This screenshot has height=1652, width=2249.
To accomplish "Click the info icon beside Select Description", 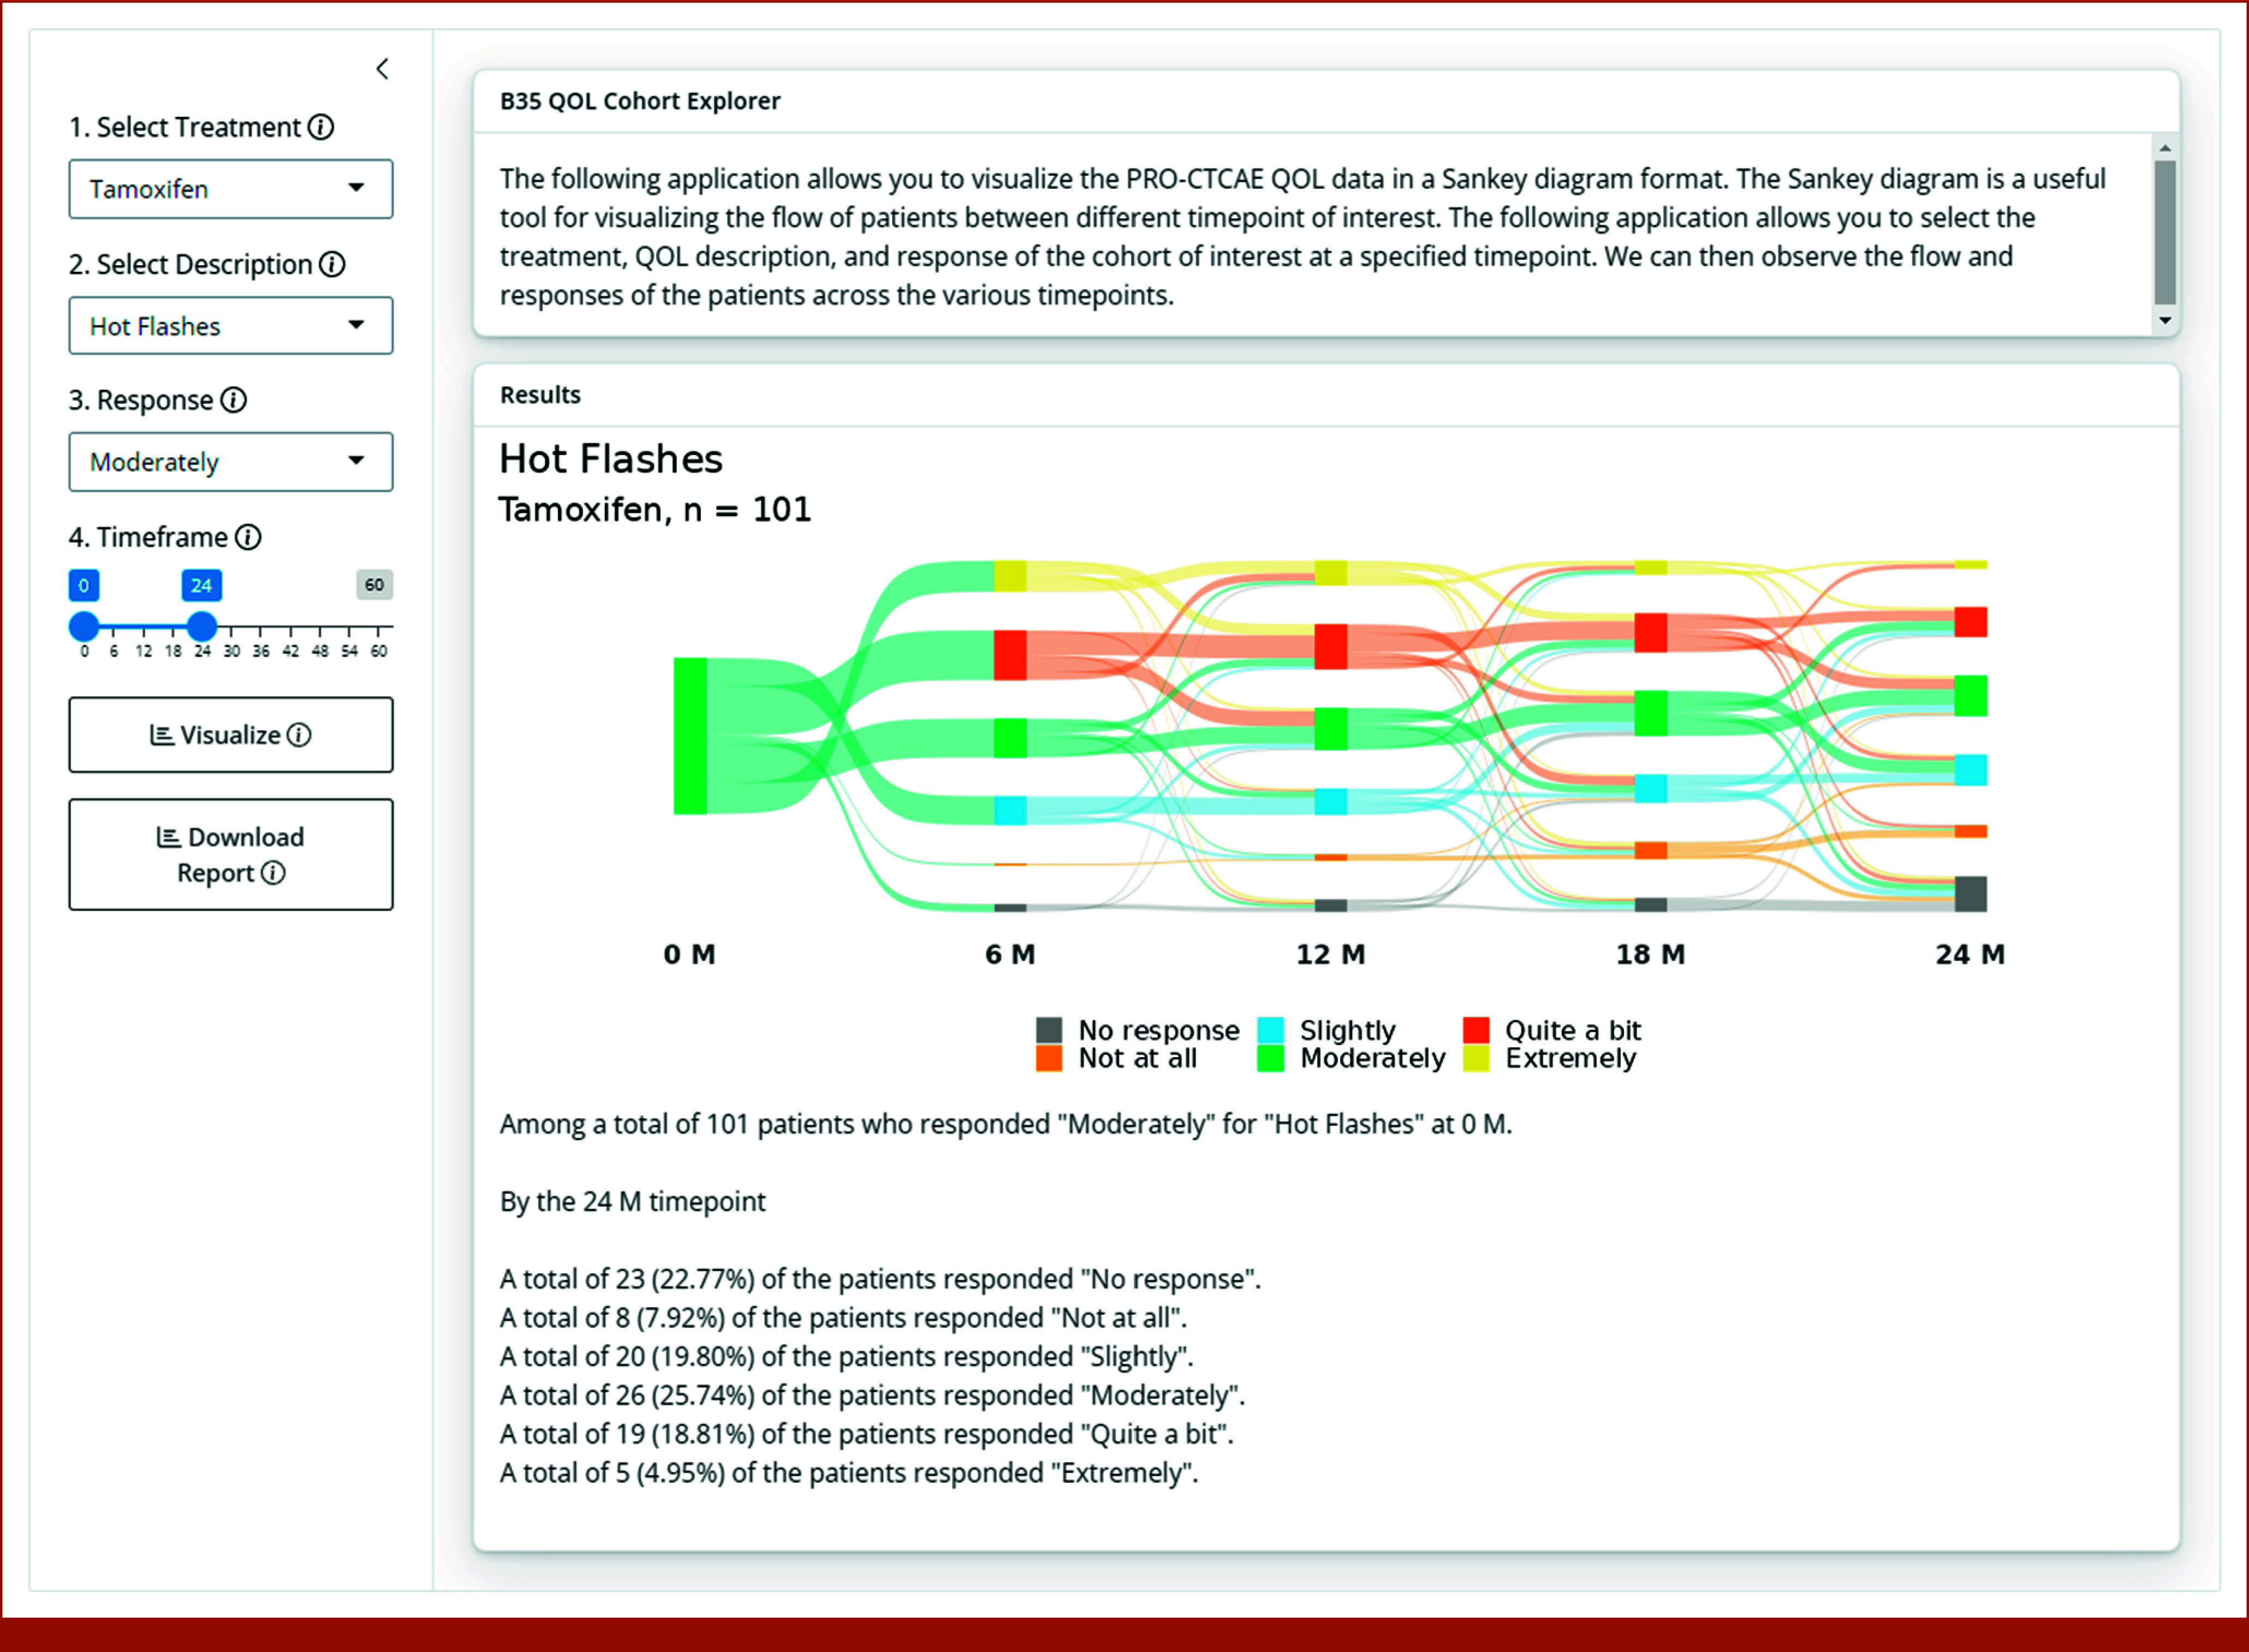I will pyautogui.click(x=332, y=264).
